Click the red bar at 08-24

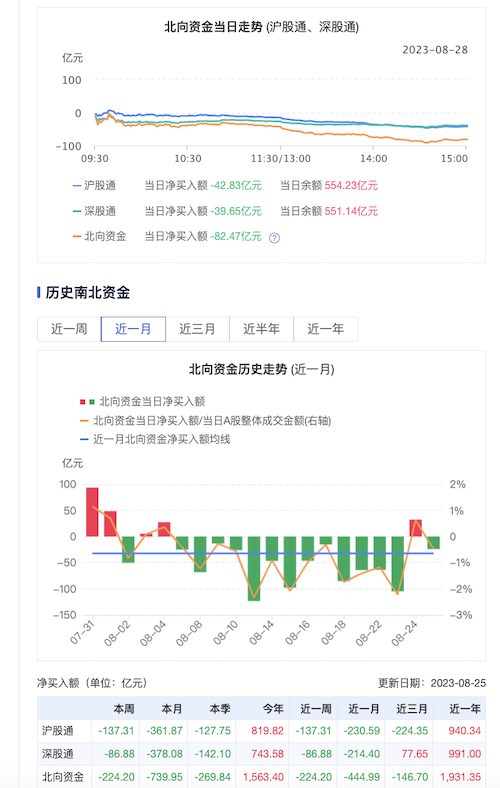coord(416,528)
